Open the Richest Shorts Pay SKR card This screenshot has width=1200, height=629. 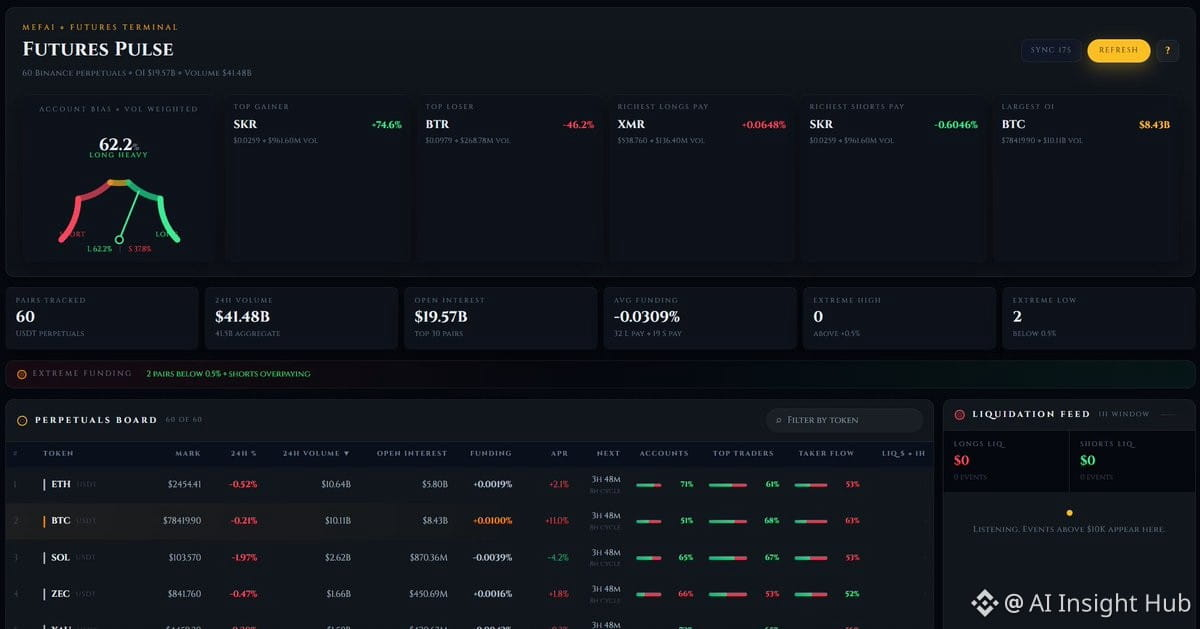click(x=893, y=178)
